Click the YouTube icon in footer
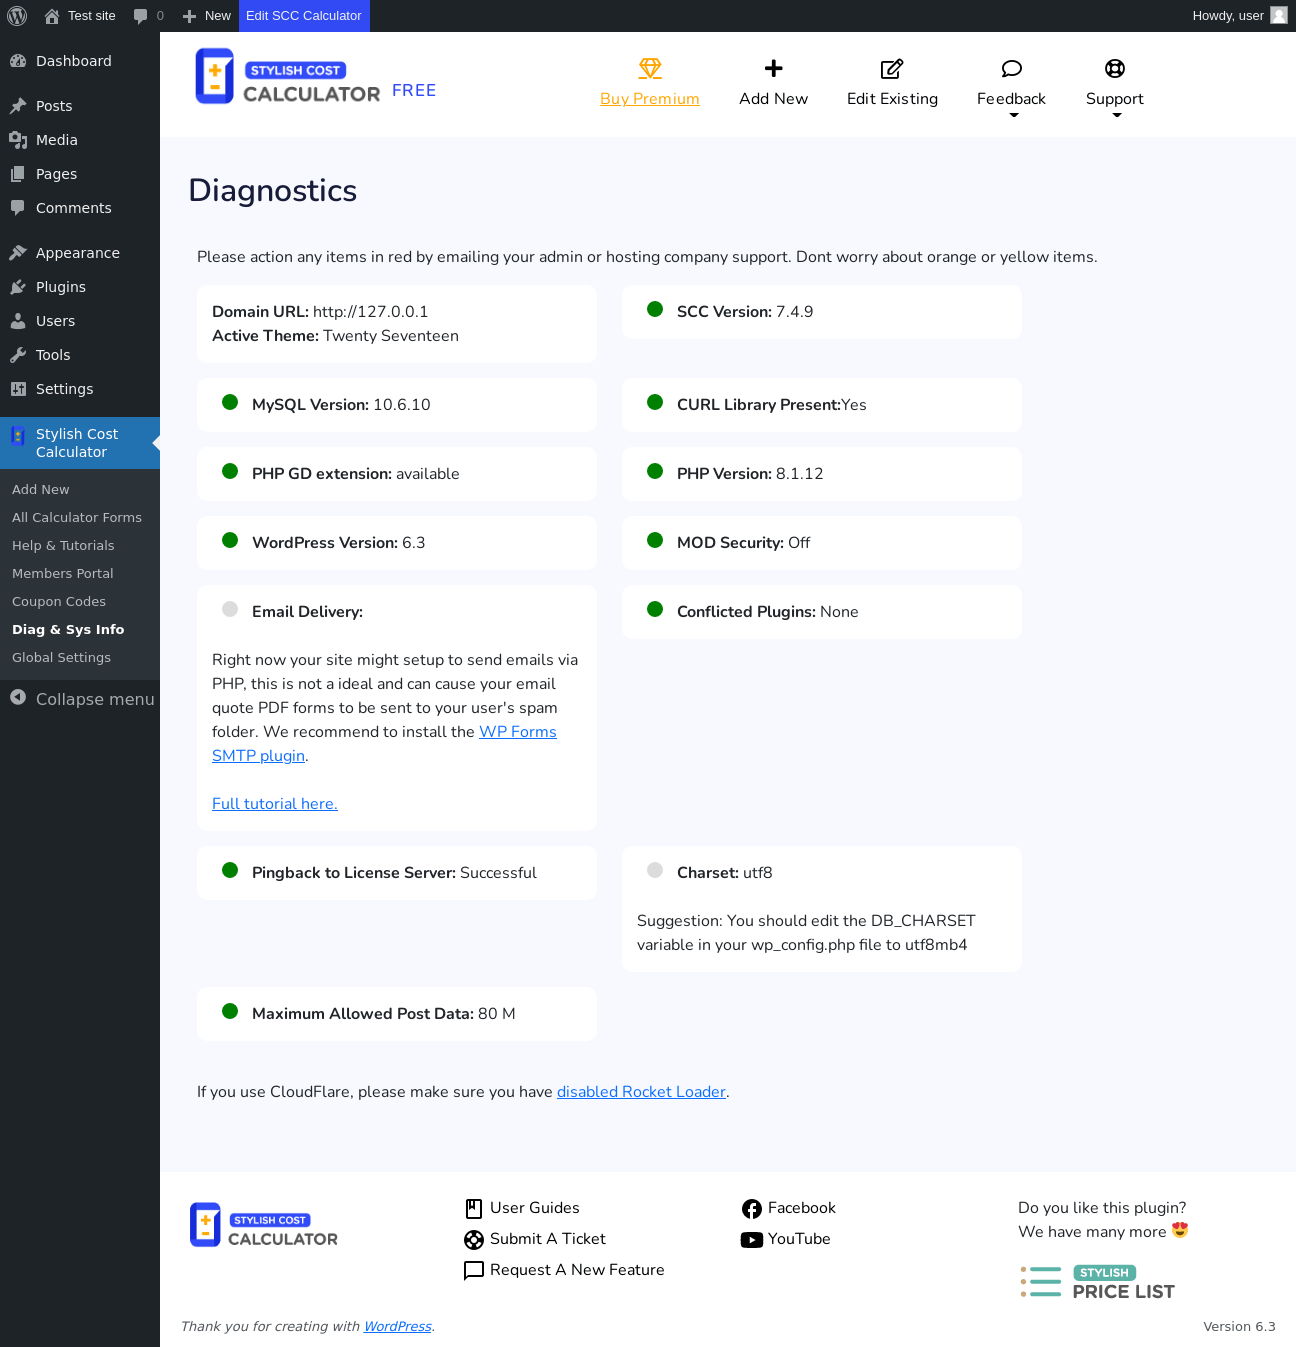The width and height of the screenshot is (1296, 1347). coord(752,1240)
